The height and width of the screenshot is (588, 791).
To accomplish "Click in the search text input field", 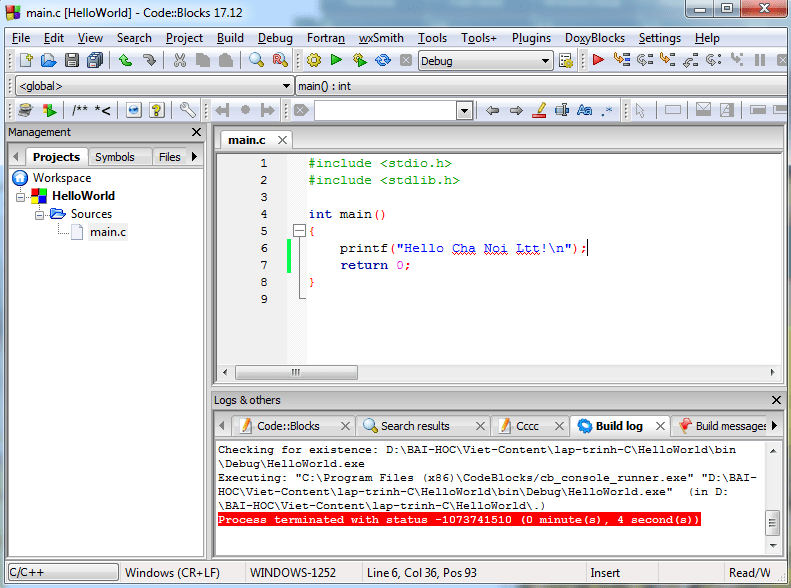I will 385,110.
